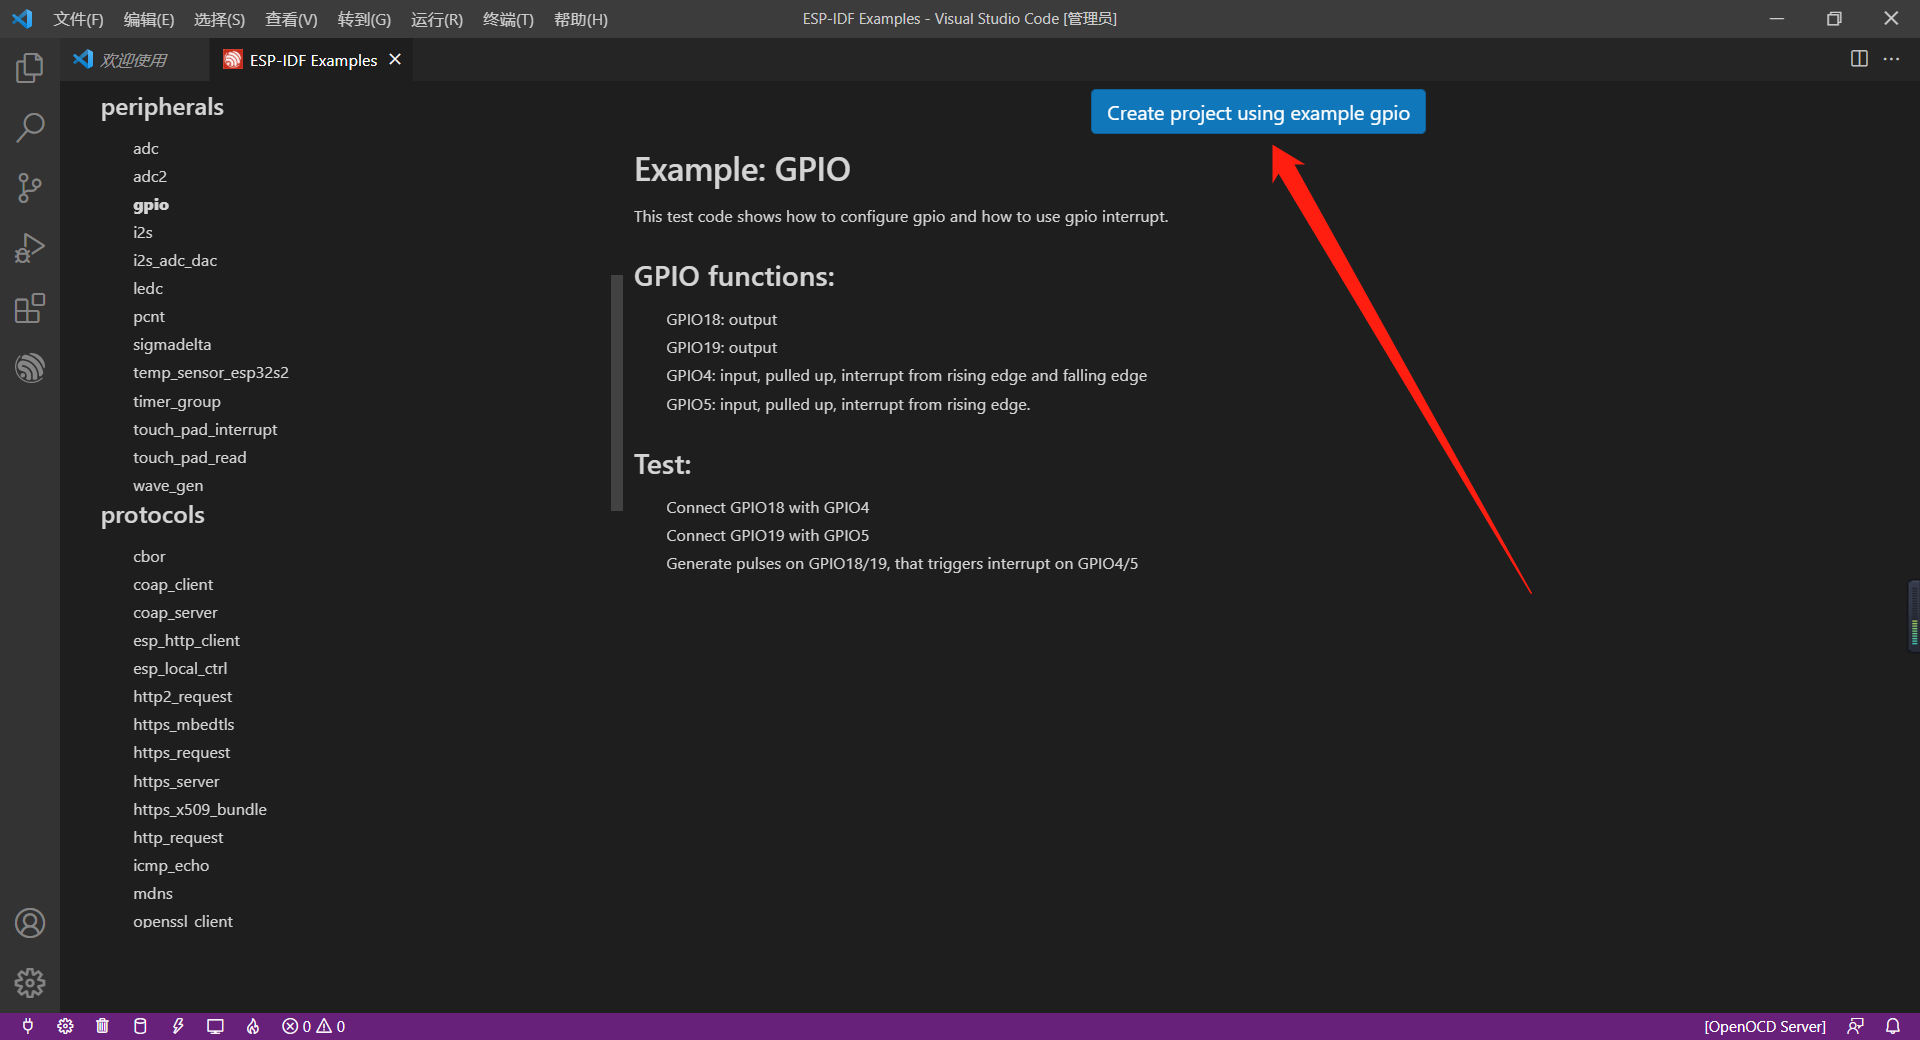Select the http_request example
The image size is (1920, 1040).
tap(178, 837)
